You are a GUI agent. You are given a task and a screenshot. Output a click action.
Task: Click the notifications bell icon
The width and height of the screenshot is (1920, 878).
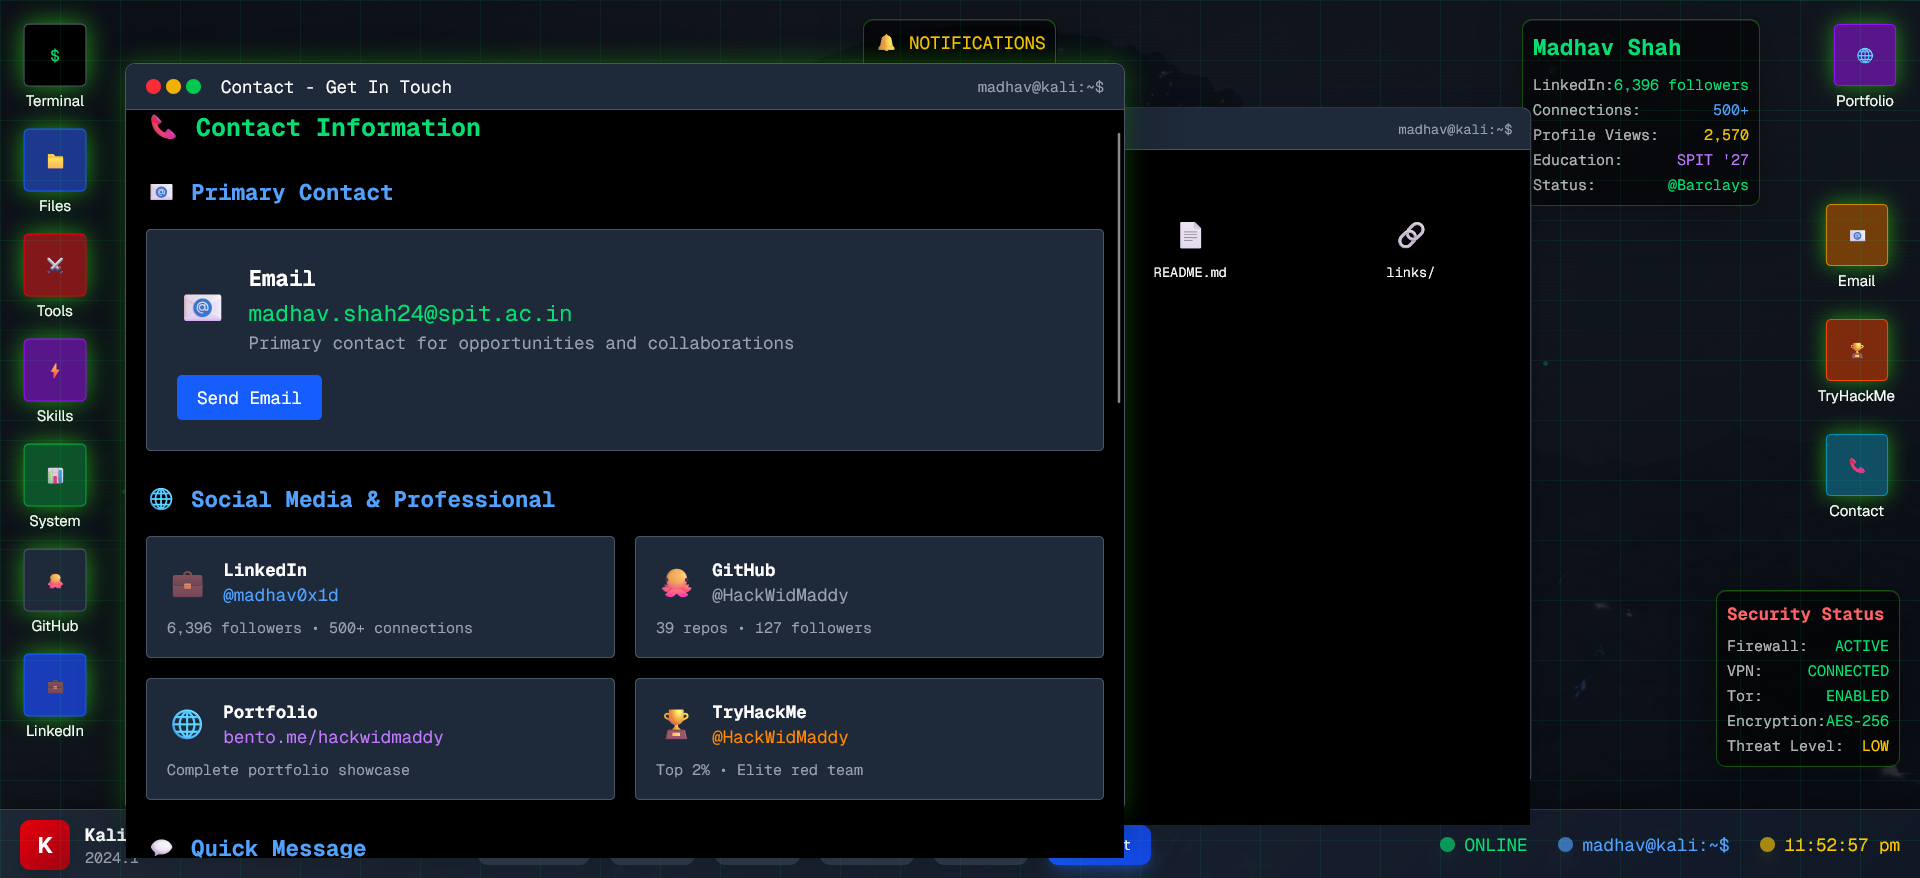886,43
